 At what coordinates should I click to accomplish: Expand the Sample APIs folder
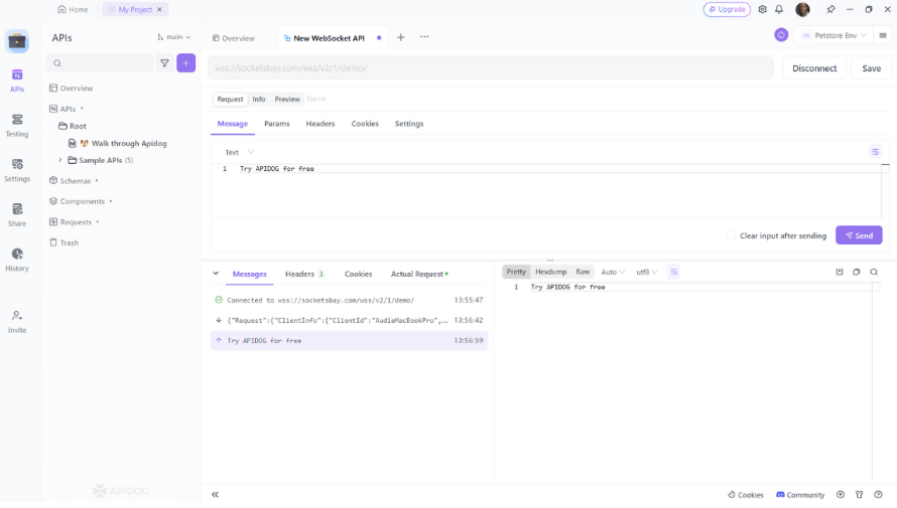click(x=60, y=160)
